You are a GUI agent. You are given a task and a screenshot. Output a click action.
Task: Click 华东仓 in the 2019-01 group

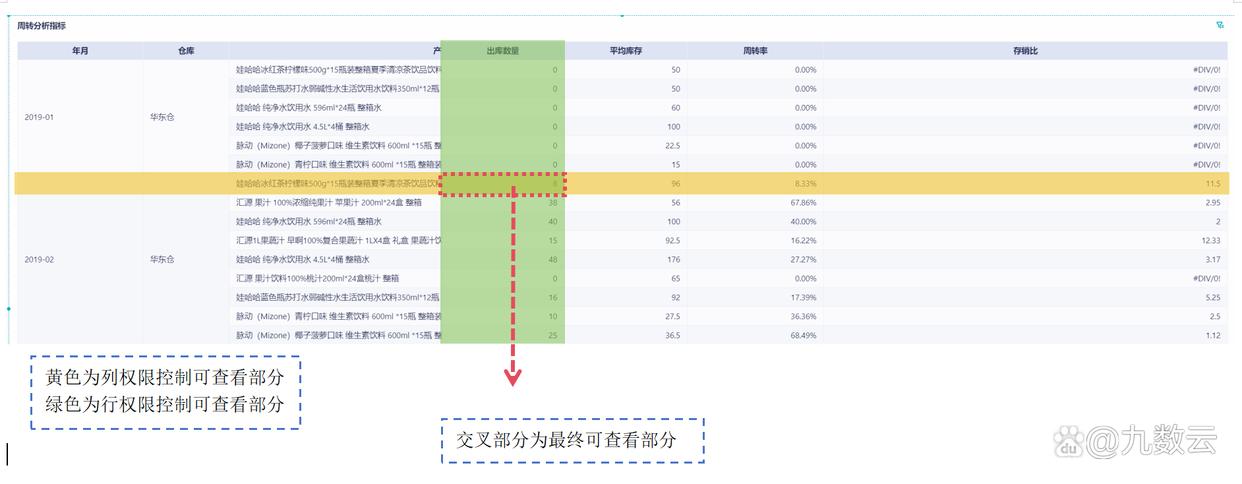coord(162,117)
